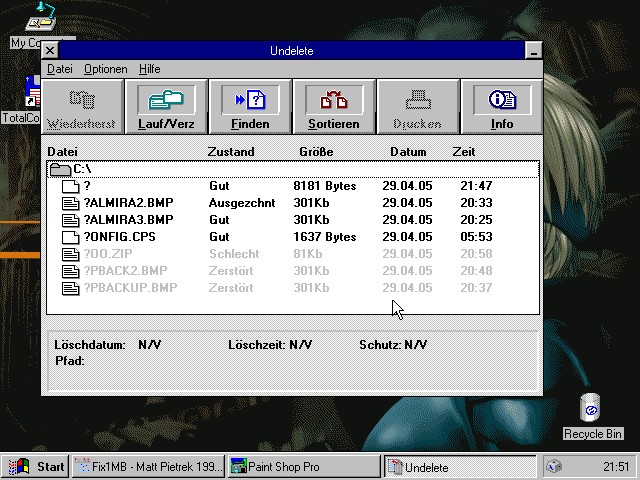
Task: Open Lauf/Verz drive and directory selector
Action: [x=166, y=107]
